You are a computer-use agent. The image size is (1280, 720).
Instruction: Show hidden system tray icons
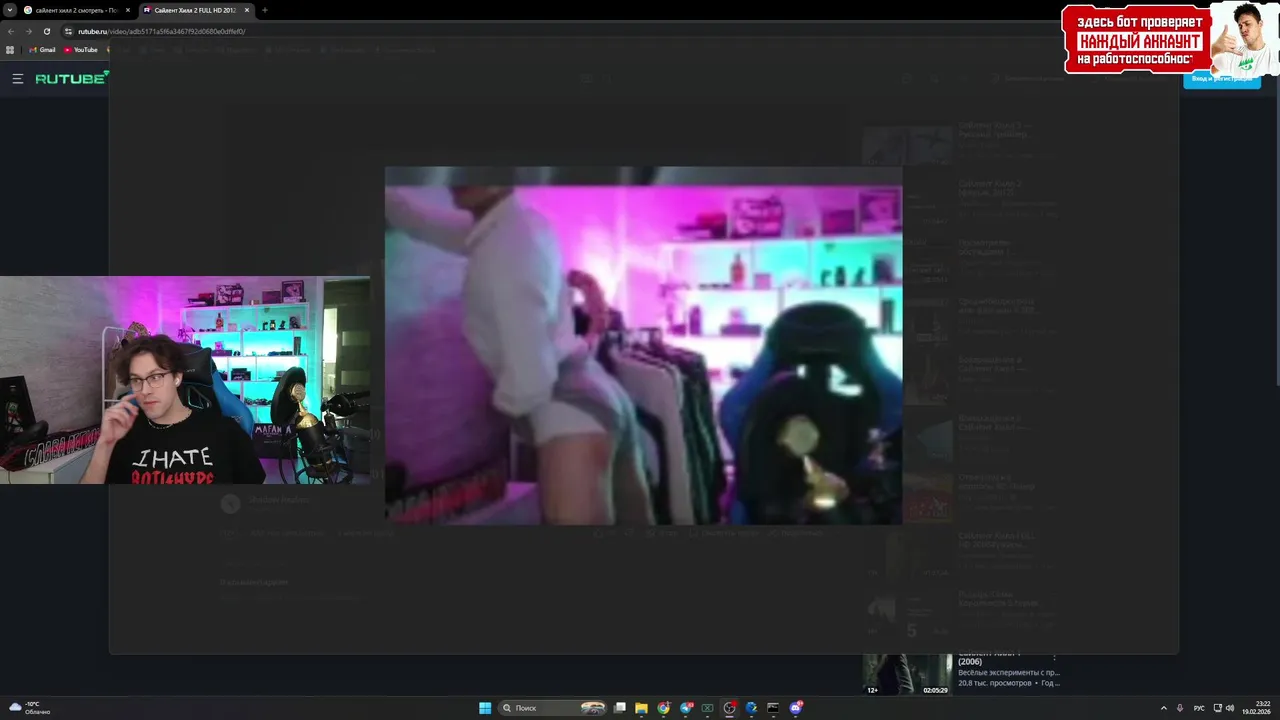[x=1163, y=708]
